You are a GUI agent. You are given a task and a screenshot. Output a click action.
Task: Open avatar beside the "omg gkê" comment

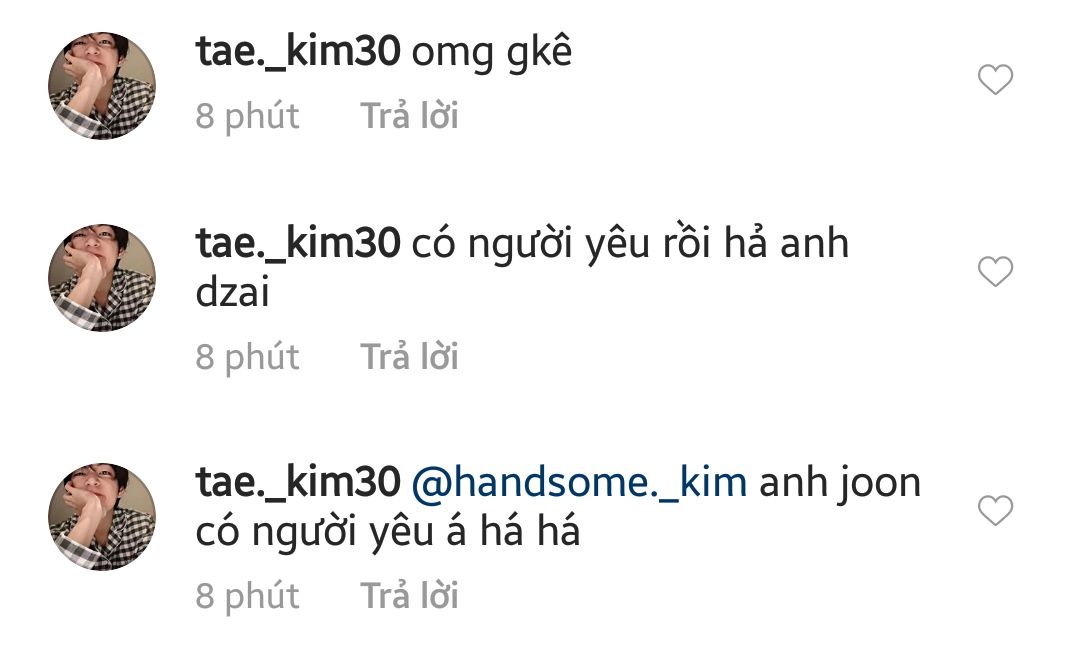102,85
